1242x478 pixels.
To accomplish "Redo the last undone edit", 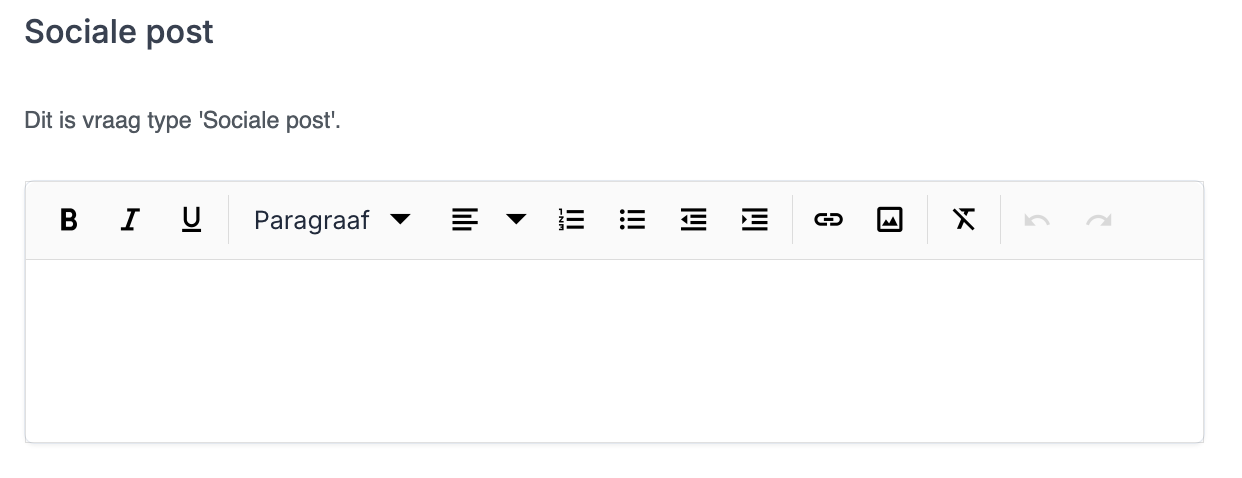I will (1098, 220).
